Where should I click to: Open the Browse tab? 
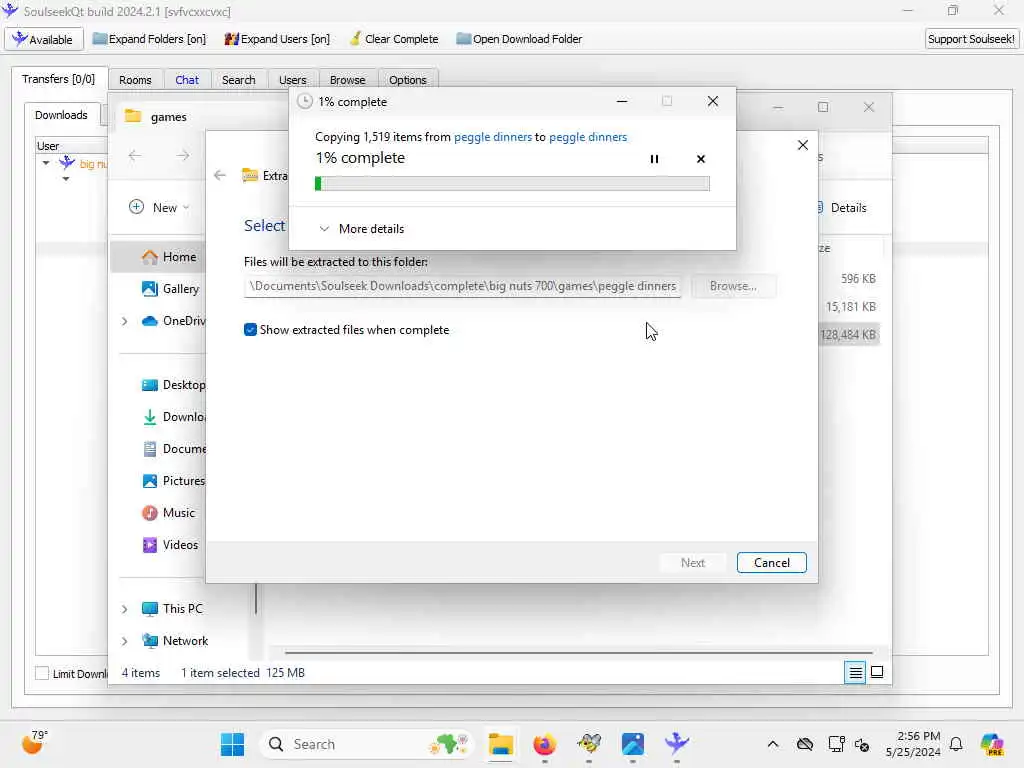pyautogui.click(x=347, y=80)
